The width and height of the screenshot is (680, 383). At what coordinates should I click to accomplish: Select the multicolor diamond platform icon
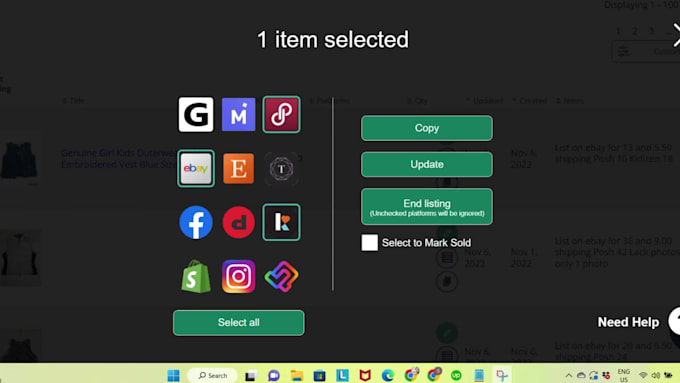coord(281,276)
